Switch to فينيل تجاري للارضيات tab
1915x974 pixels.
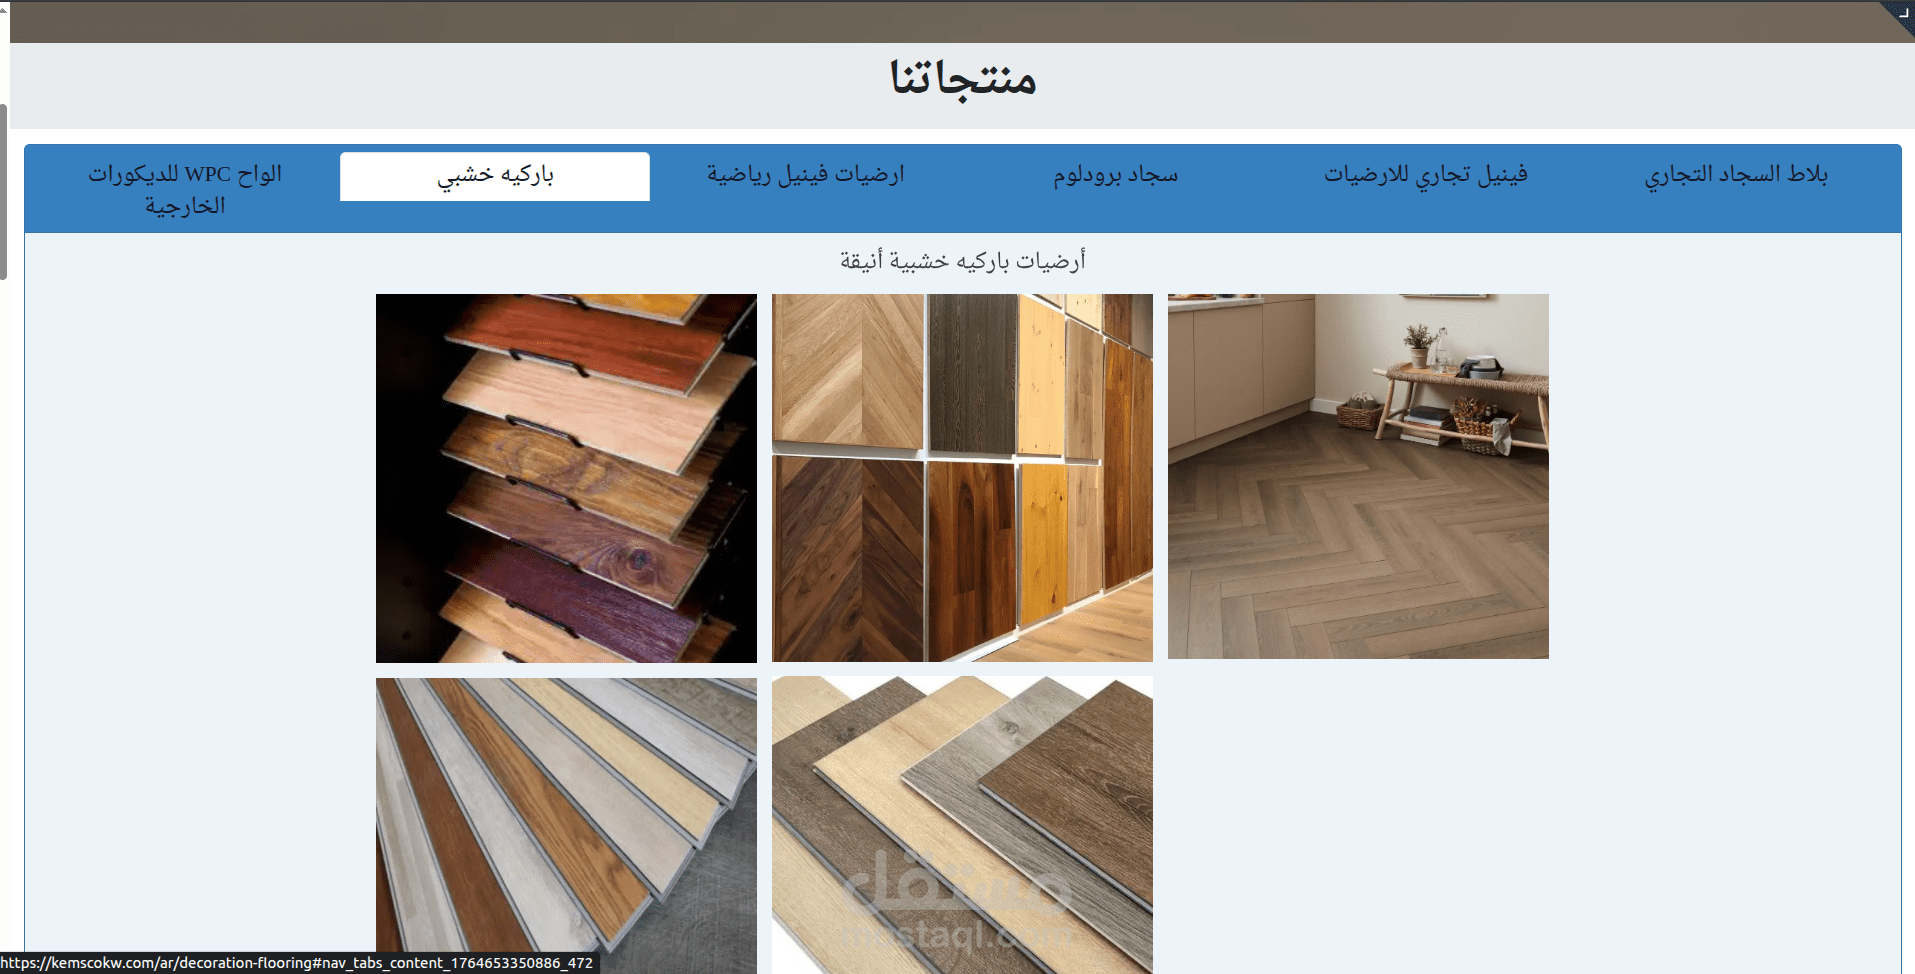point(1426,175)
